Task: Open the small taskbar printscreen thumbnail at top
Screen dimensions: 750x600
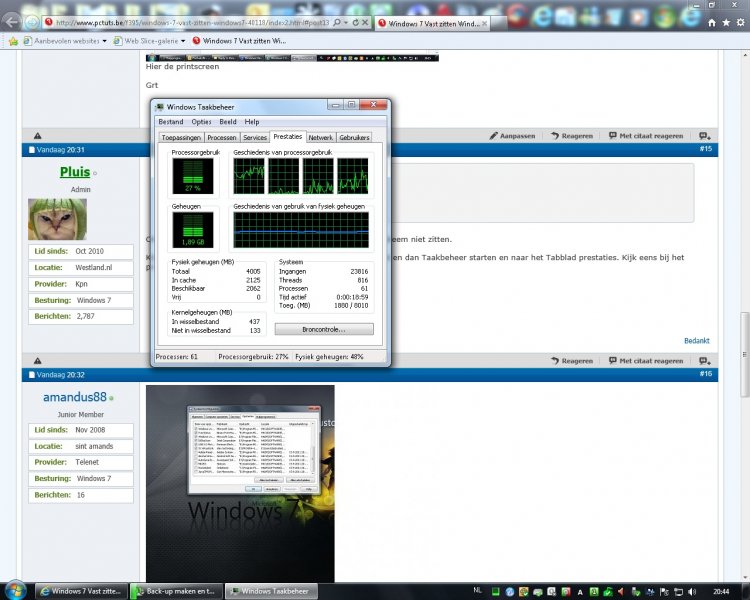Action: coord(292,58)
